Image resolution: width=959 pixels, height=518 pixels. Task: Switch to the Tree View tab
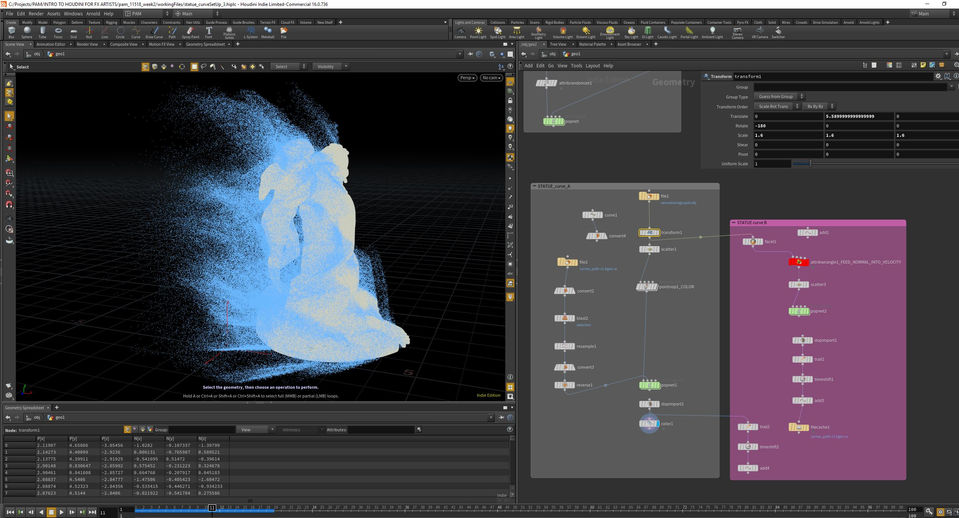[x=558, y=44]
